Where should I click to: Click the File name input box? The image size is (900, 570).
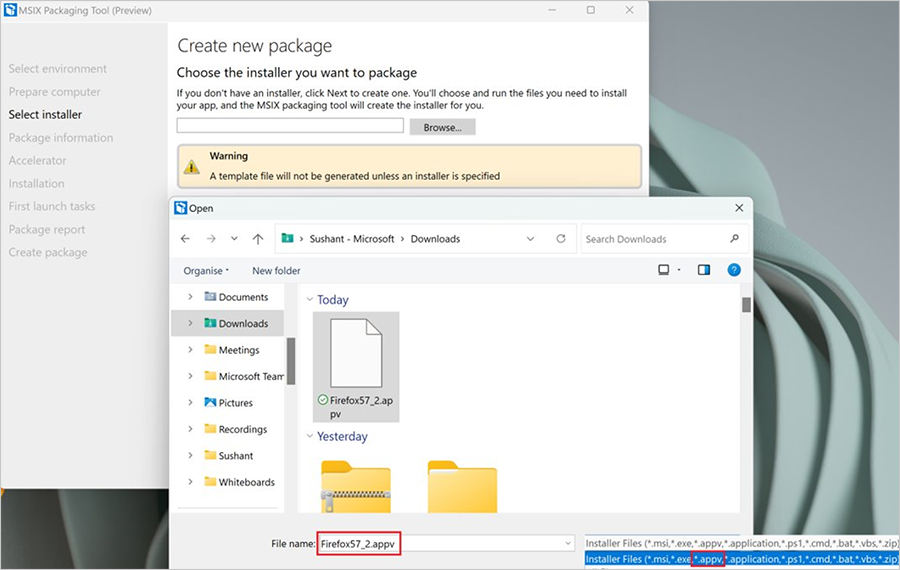[x=446, y=543]
